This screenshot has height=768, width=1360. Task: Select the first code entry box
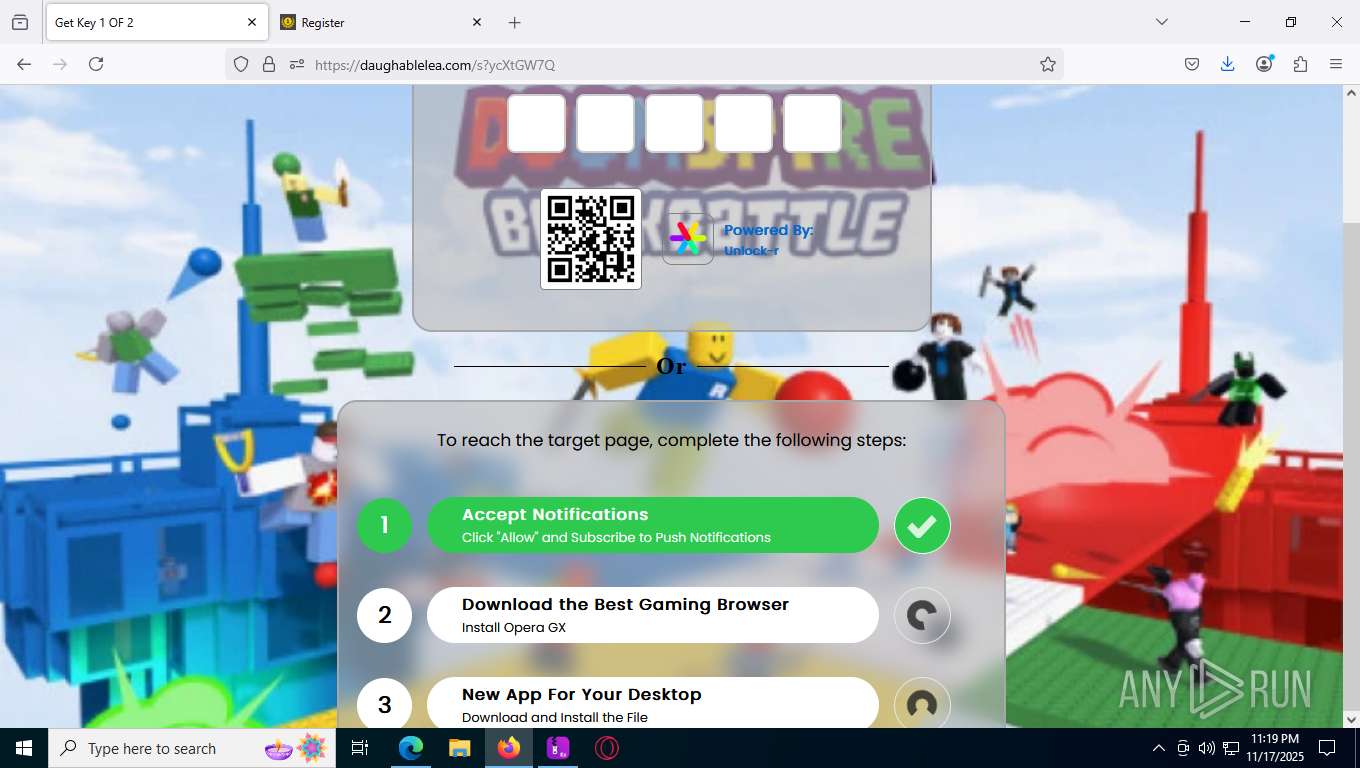(x=536, y=123)
